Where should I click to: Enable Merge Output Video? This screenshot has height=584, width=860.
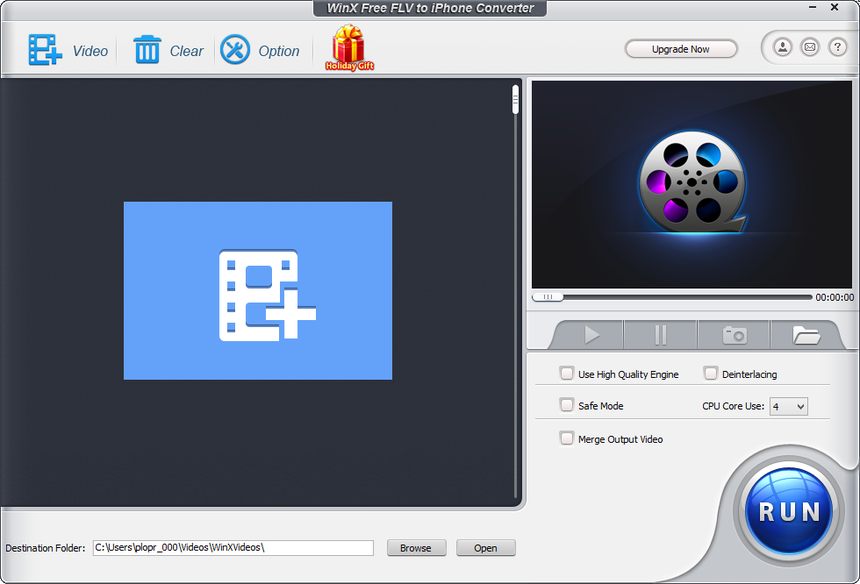coord(566,438)
